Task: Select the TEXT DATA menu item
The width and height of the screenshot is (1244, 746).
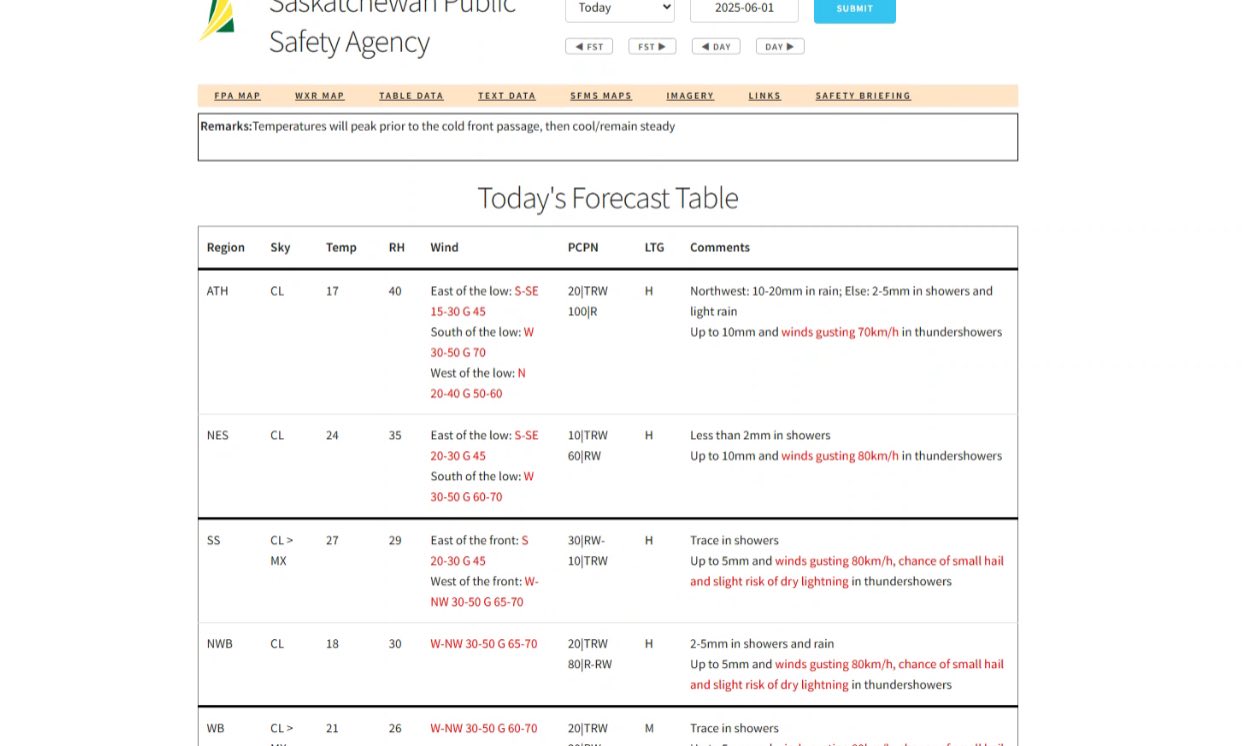Action: tap(507, 96)
